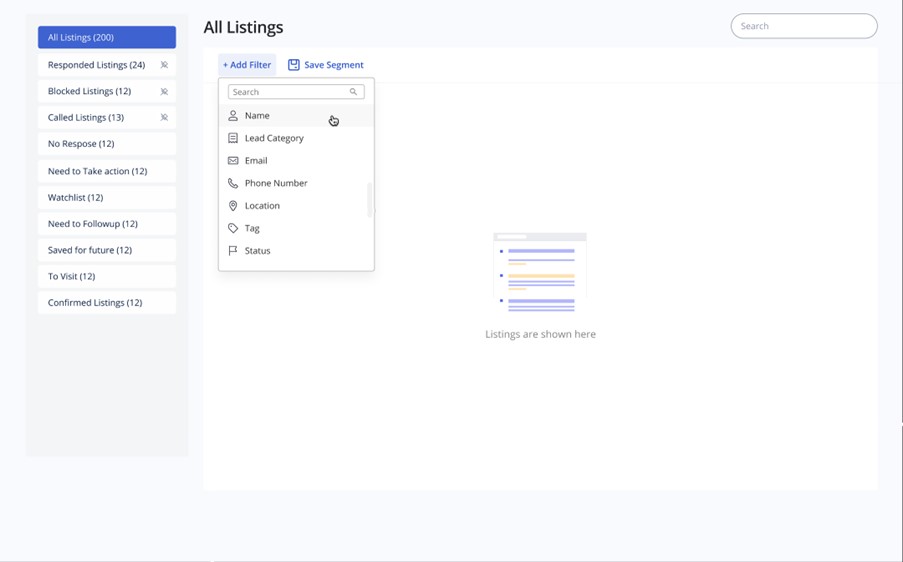Image resolution: width=903 pixels, height=562 pixels.
Task: Choose Lead Category from the filter list
Action: point(274,138)
